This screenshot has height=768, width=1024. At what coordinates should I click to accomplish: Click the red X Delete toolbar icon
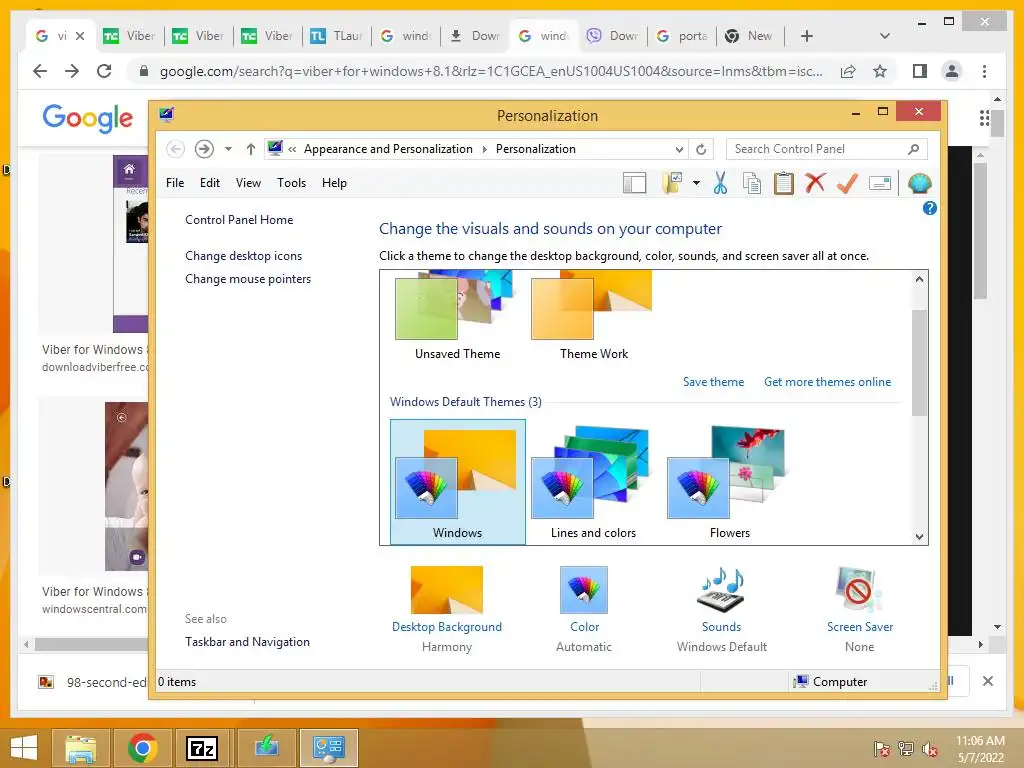coord(815,183)
